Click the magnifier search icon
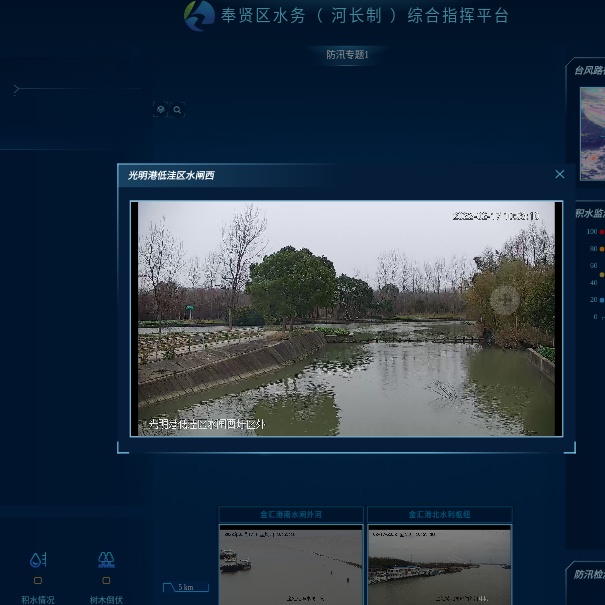Screen dimensions: 605x605 [177, 110]
